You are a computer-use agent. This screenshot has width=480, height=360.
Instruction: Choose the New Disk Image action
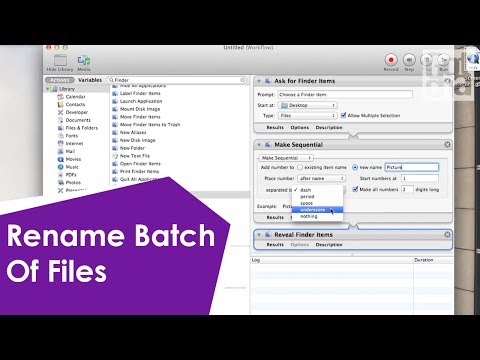click(137, 140)
